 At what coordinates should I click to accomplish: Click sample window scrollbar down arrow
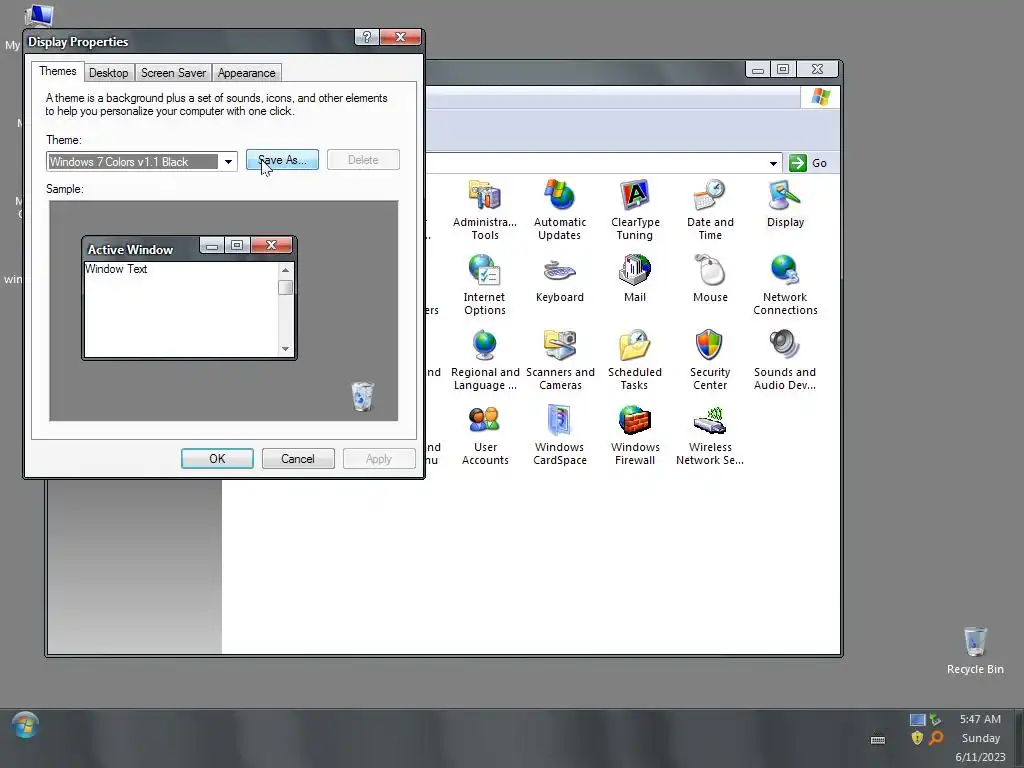(x=285, y=349)
